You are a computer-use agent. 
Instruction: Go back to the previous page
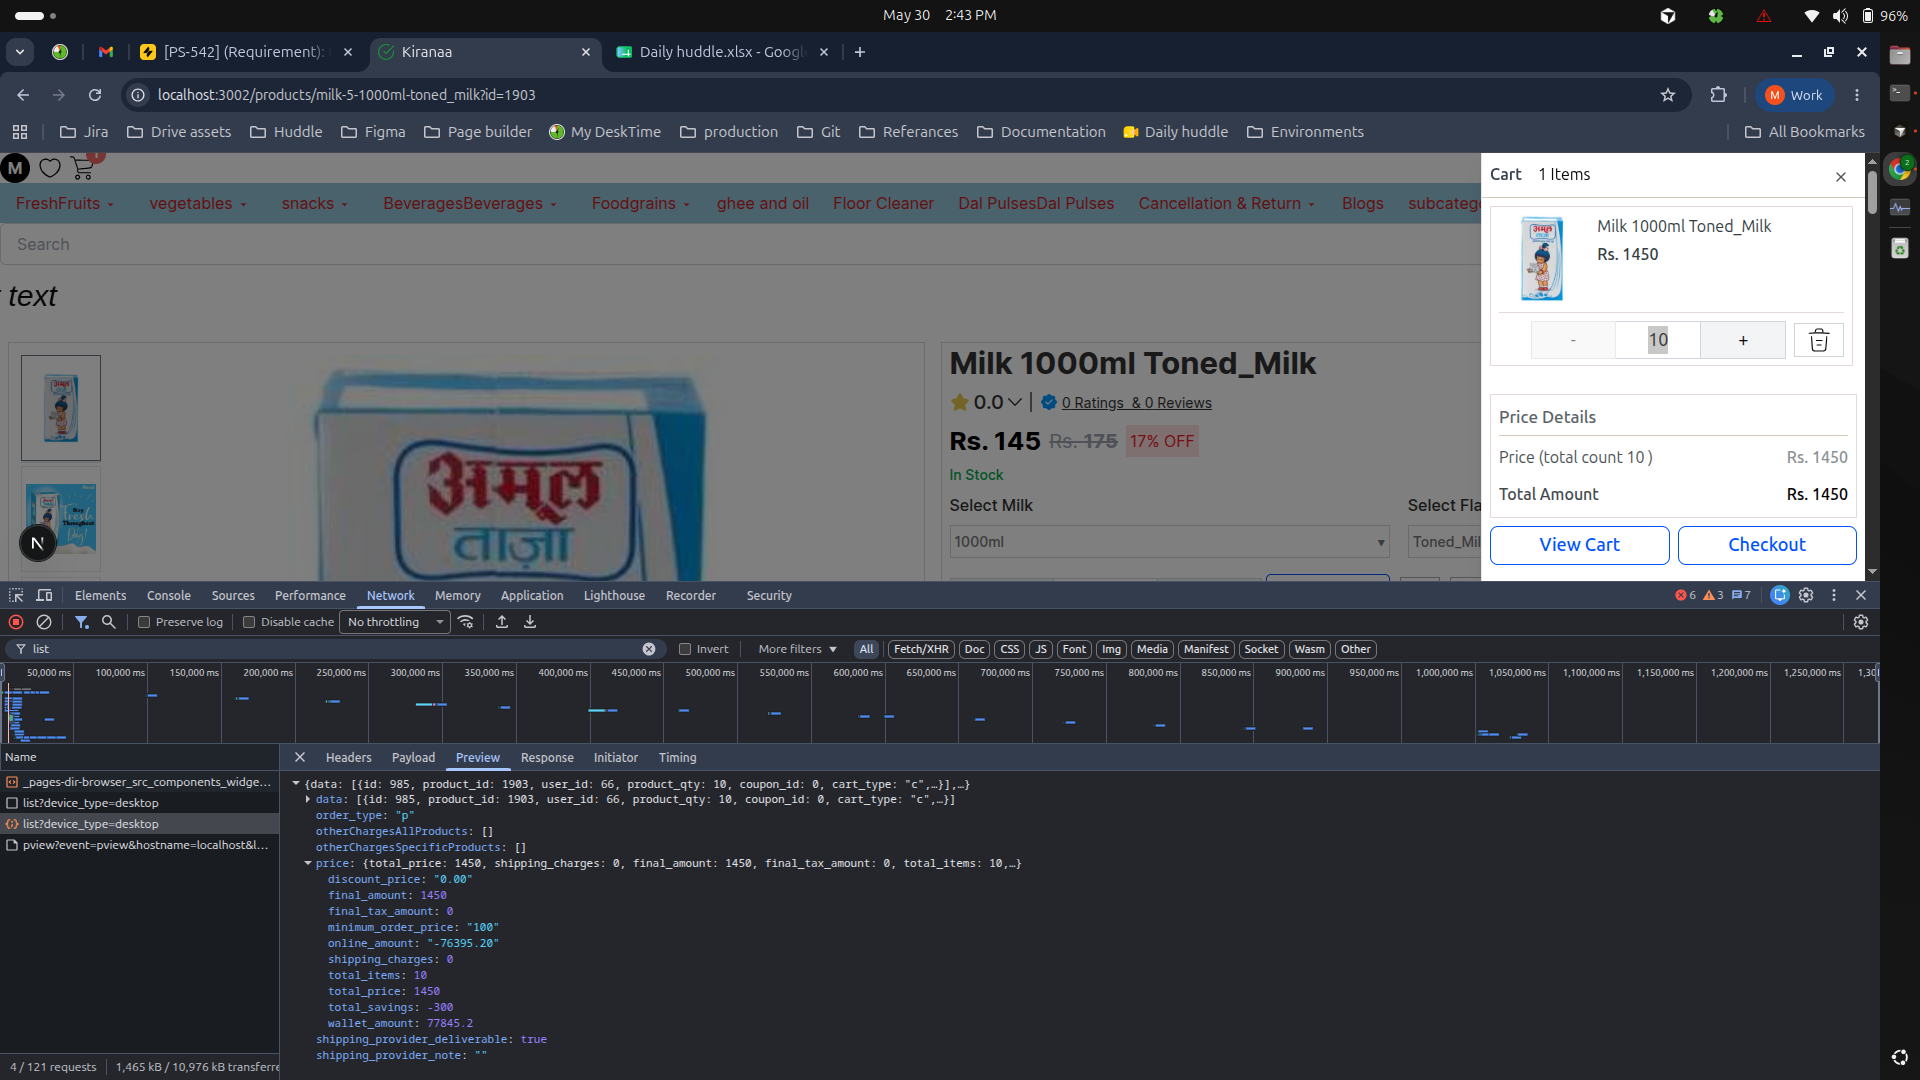[23, 95]
